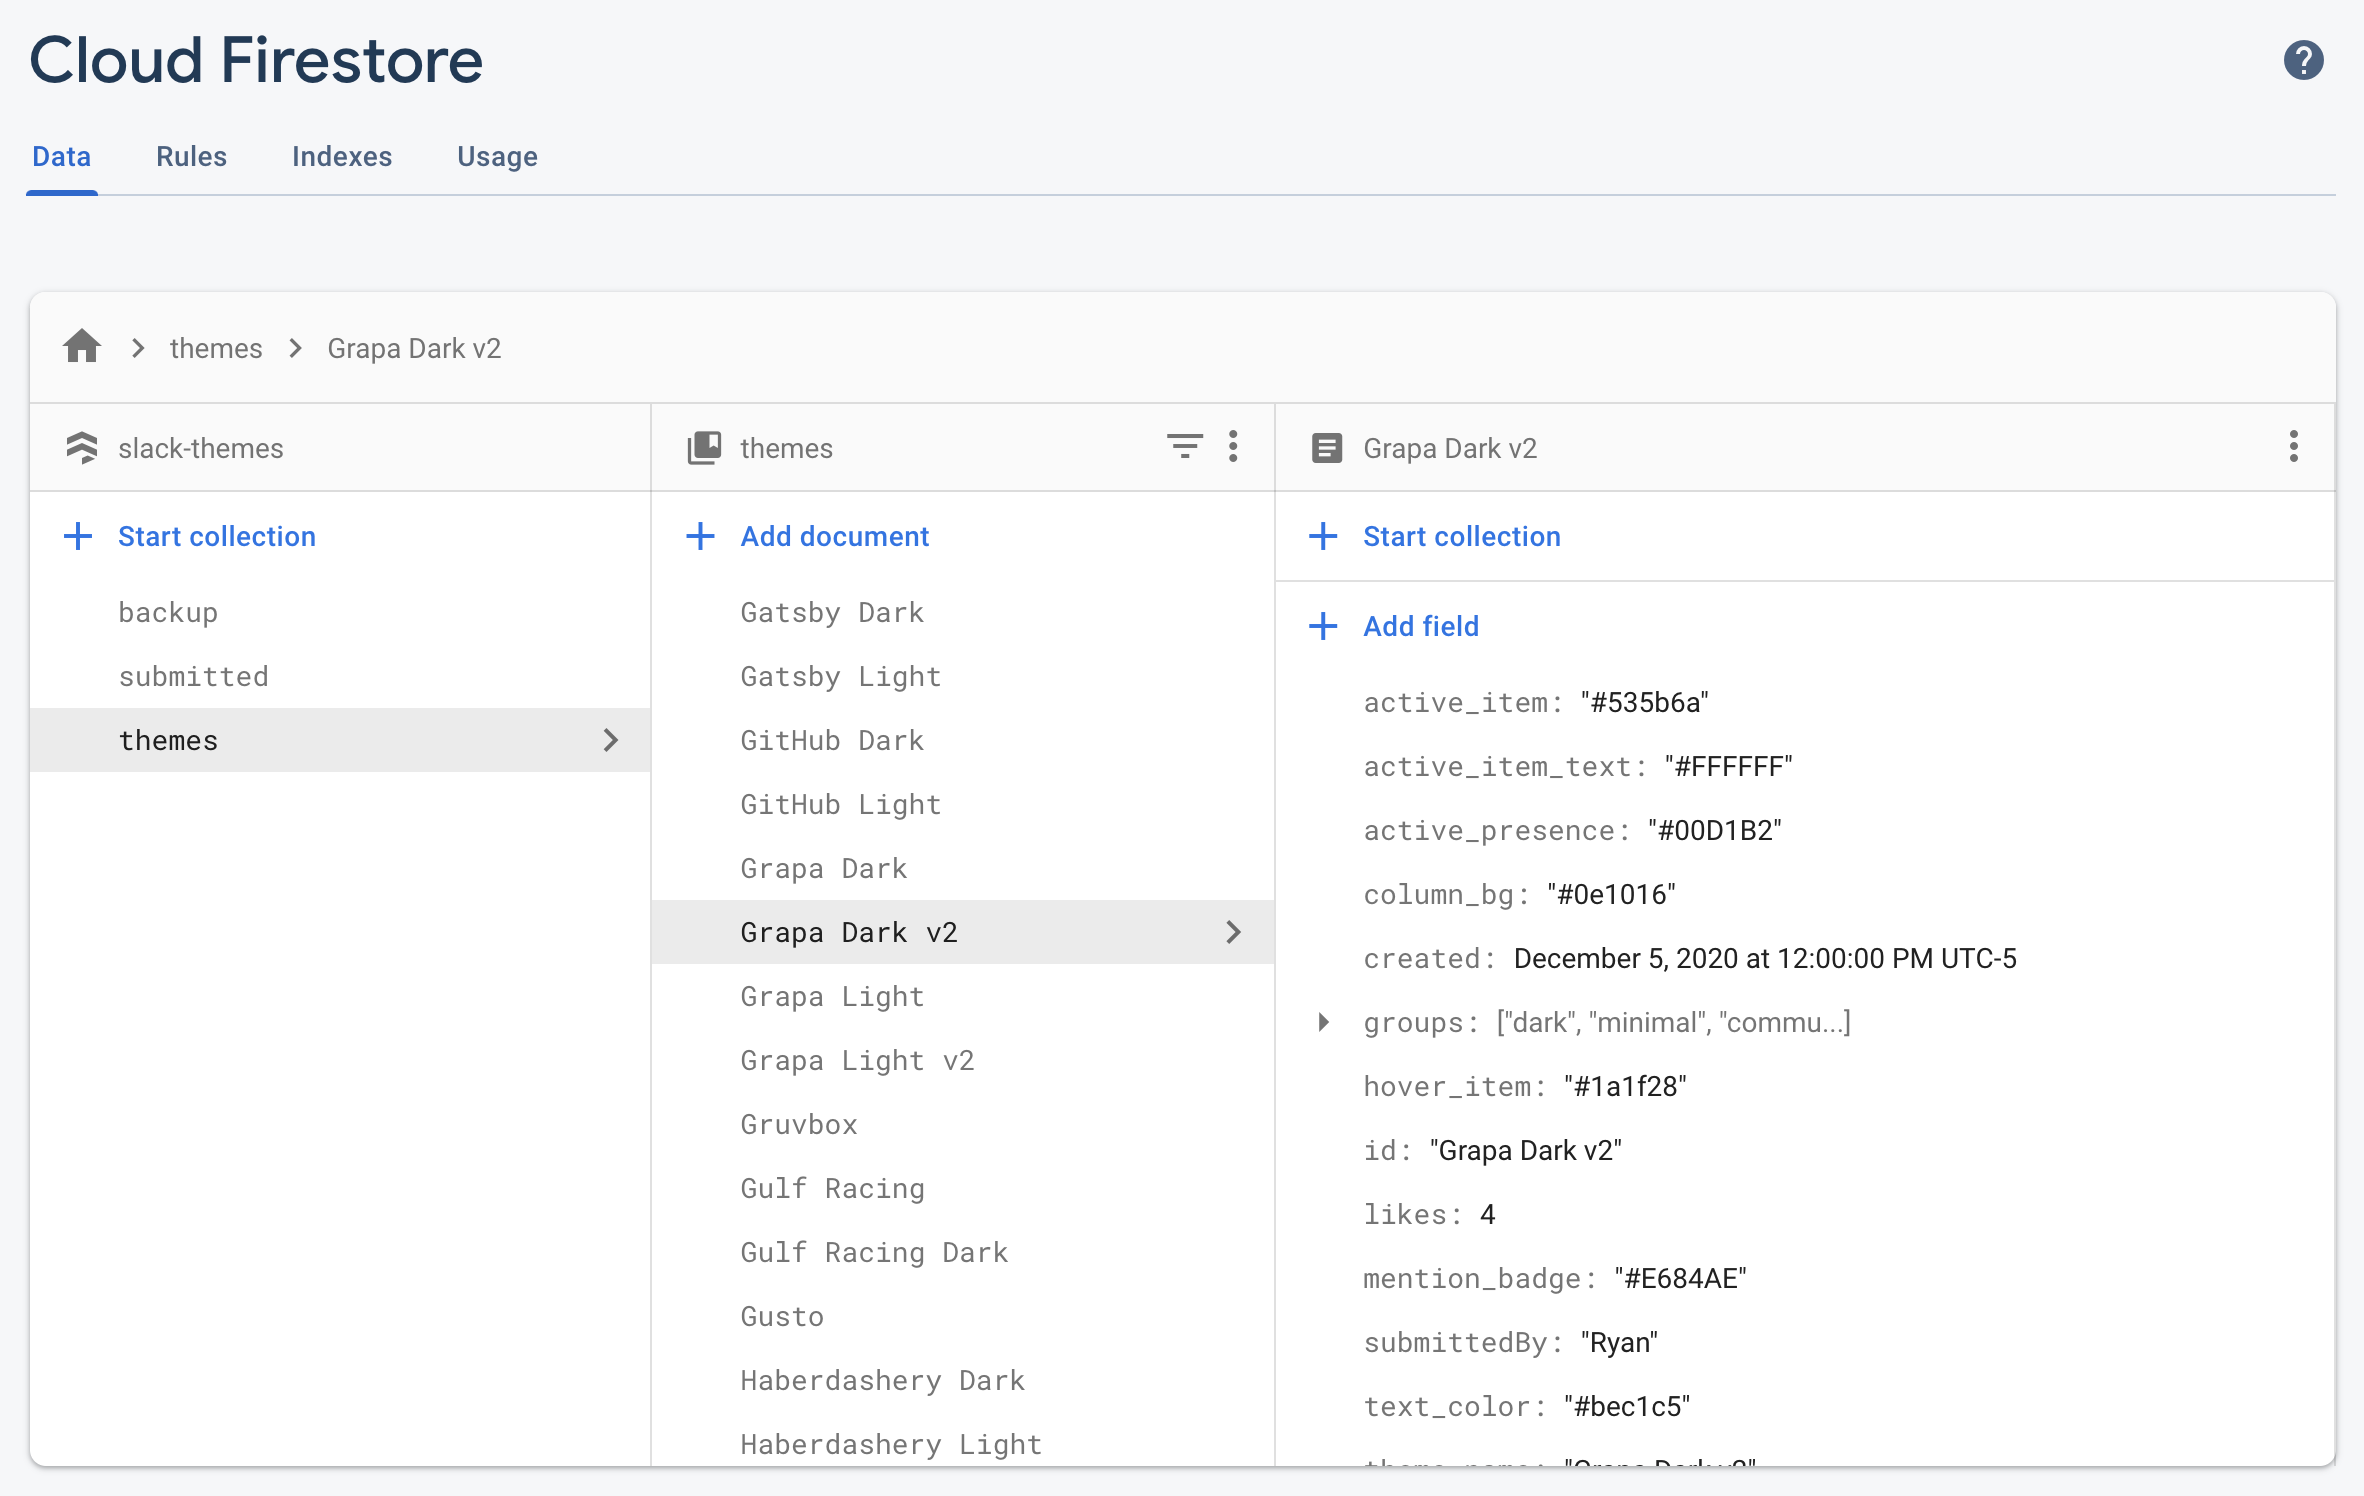This screenshot has width=2364, height=1496.
Task: Switch to the Rules tab
Action: point(191,156)
